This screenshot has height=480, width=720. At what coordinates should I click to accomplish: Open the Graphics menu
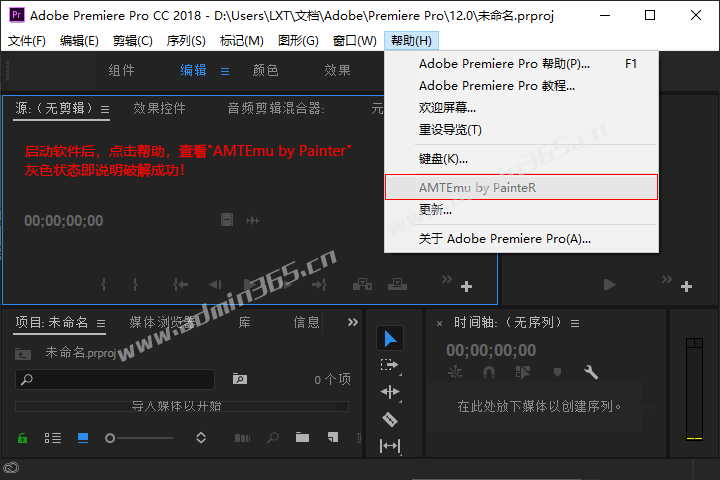click(298, 41)
